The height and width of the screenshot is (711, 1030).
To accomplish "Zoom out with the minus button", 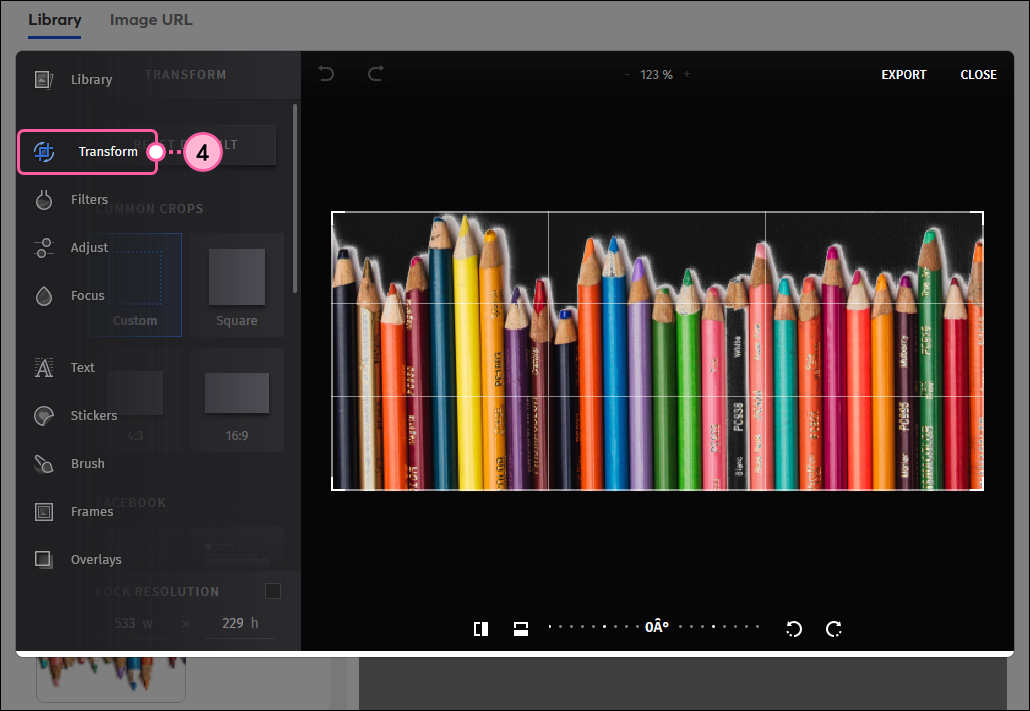I will coord(627,75).
